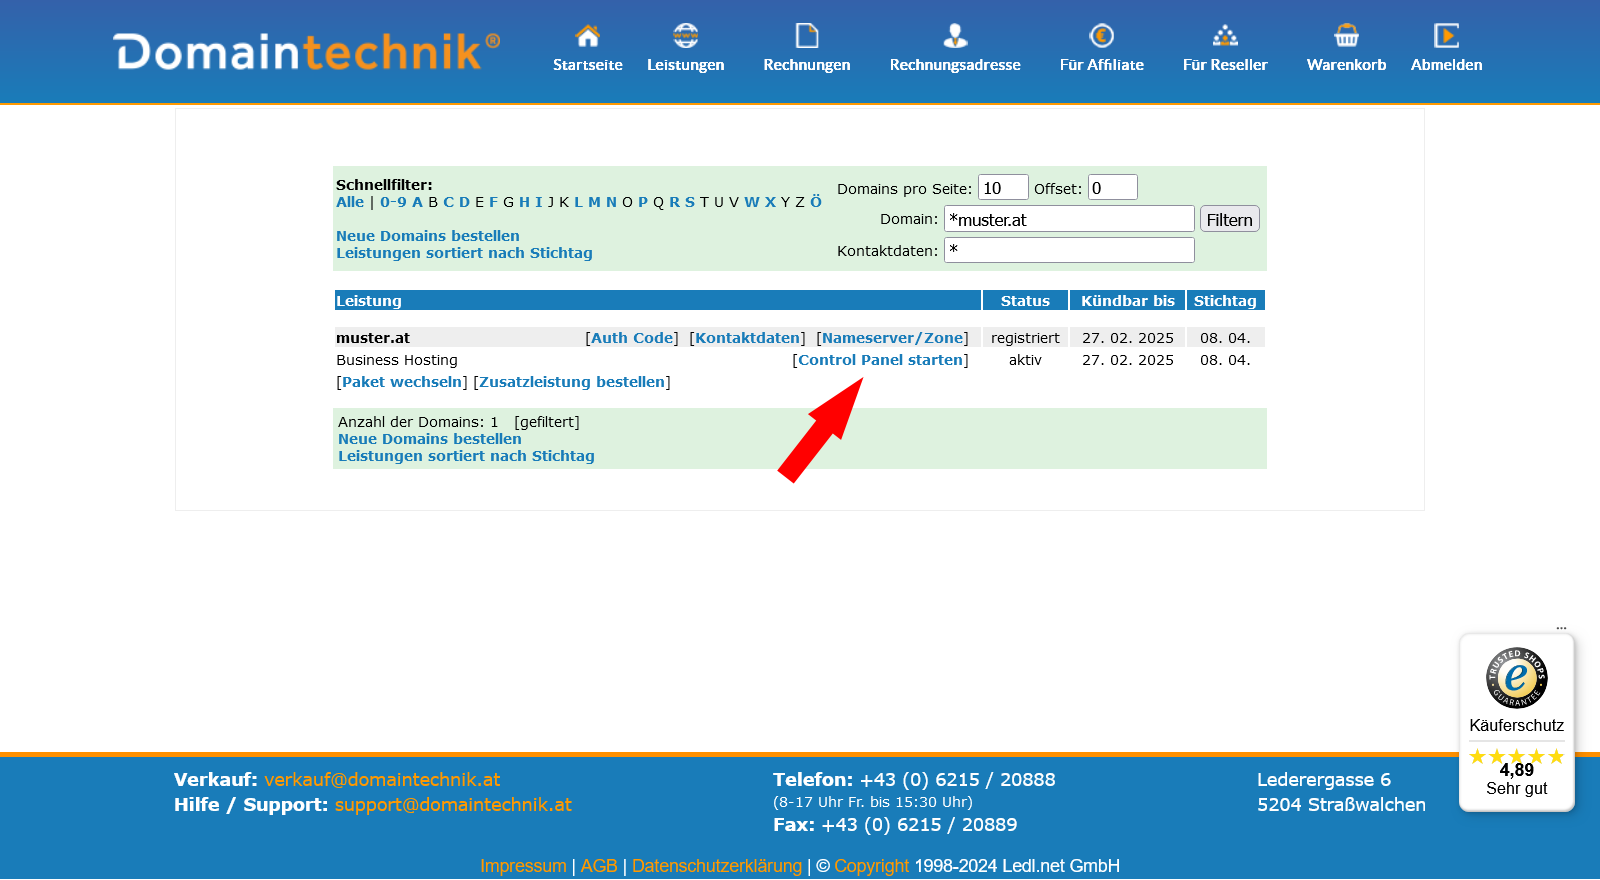
Task: Select the Alle quick filter
Action: [x=350, y=202]
